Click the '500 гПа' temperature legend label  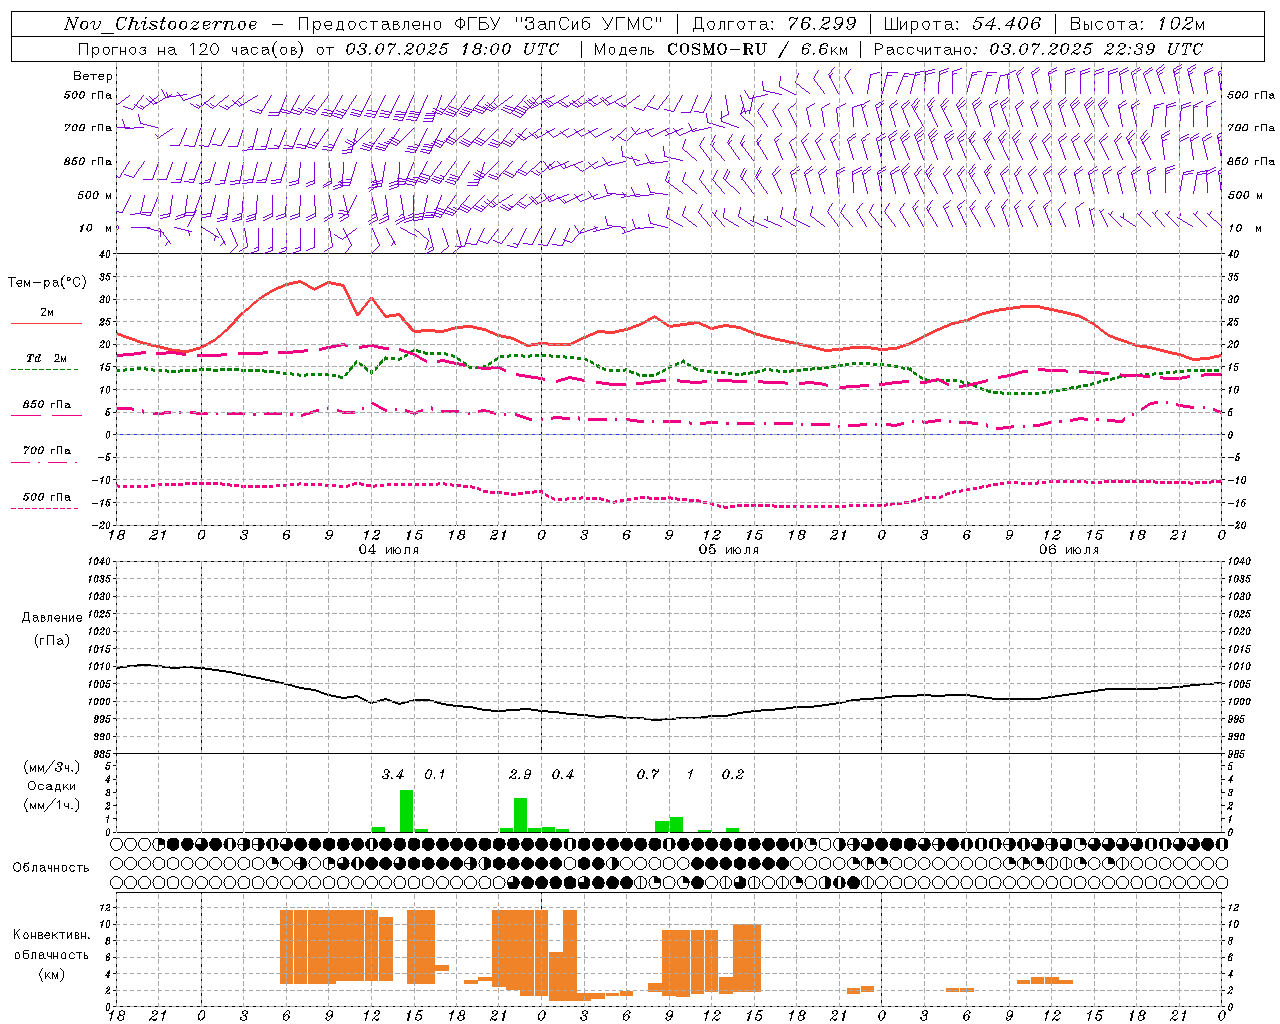click(47, 497)
